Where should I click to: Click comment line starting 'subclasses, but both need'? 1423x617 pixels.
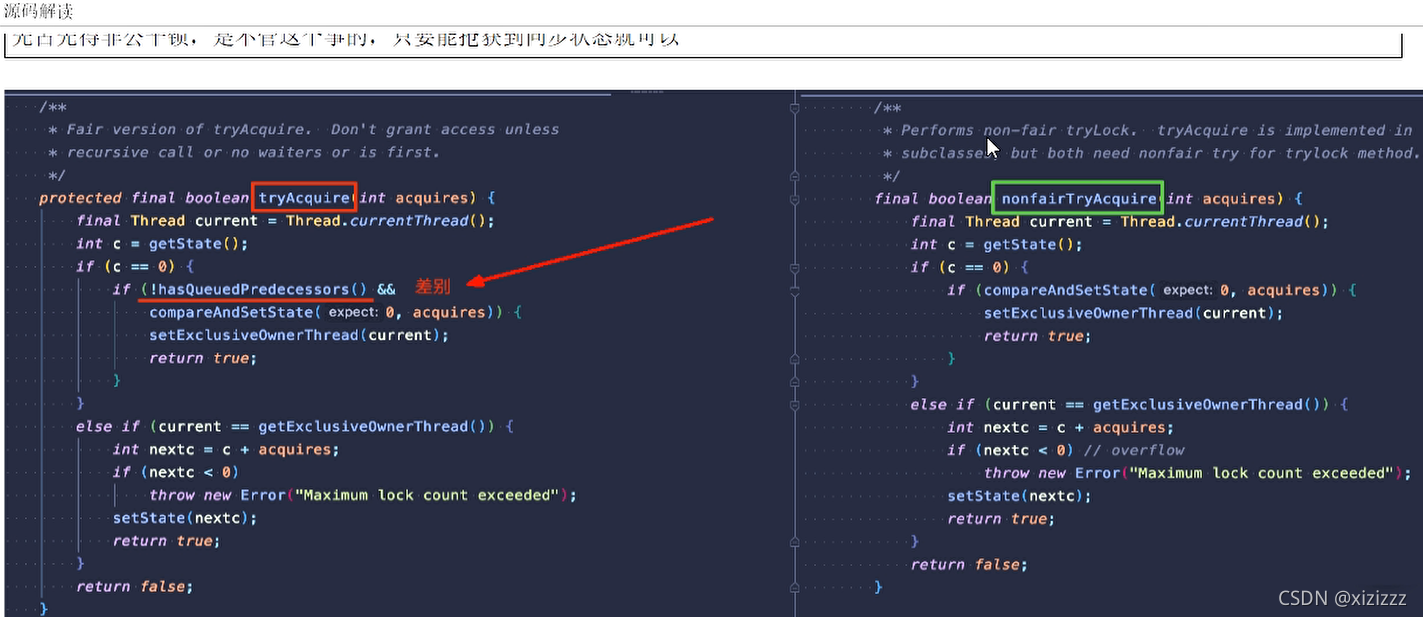coord(1160,153)
